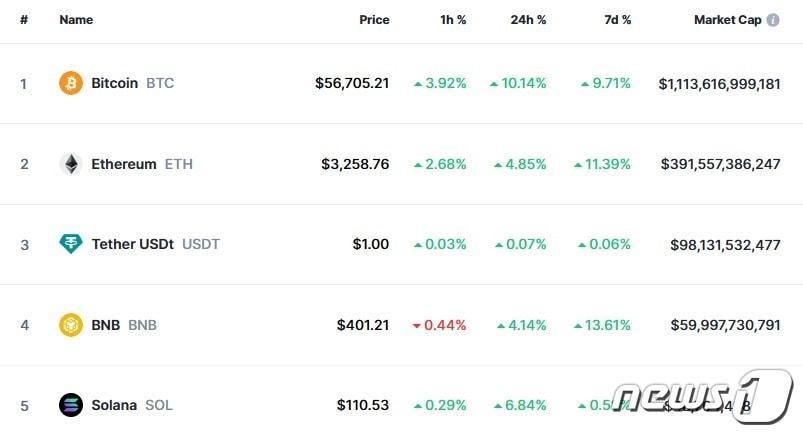Image resolution: width=803 pixels, height=436 pixels.
Task: Sort table by Name column header
Action: (76, 20)
